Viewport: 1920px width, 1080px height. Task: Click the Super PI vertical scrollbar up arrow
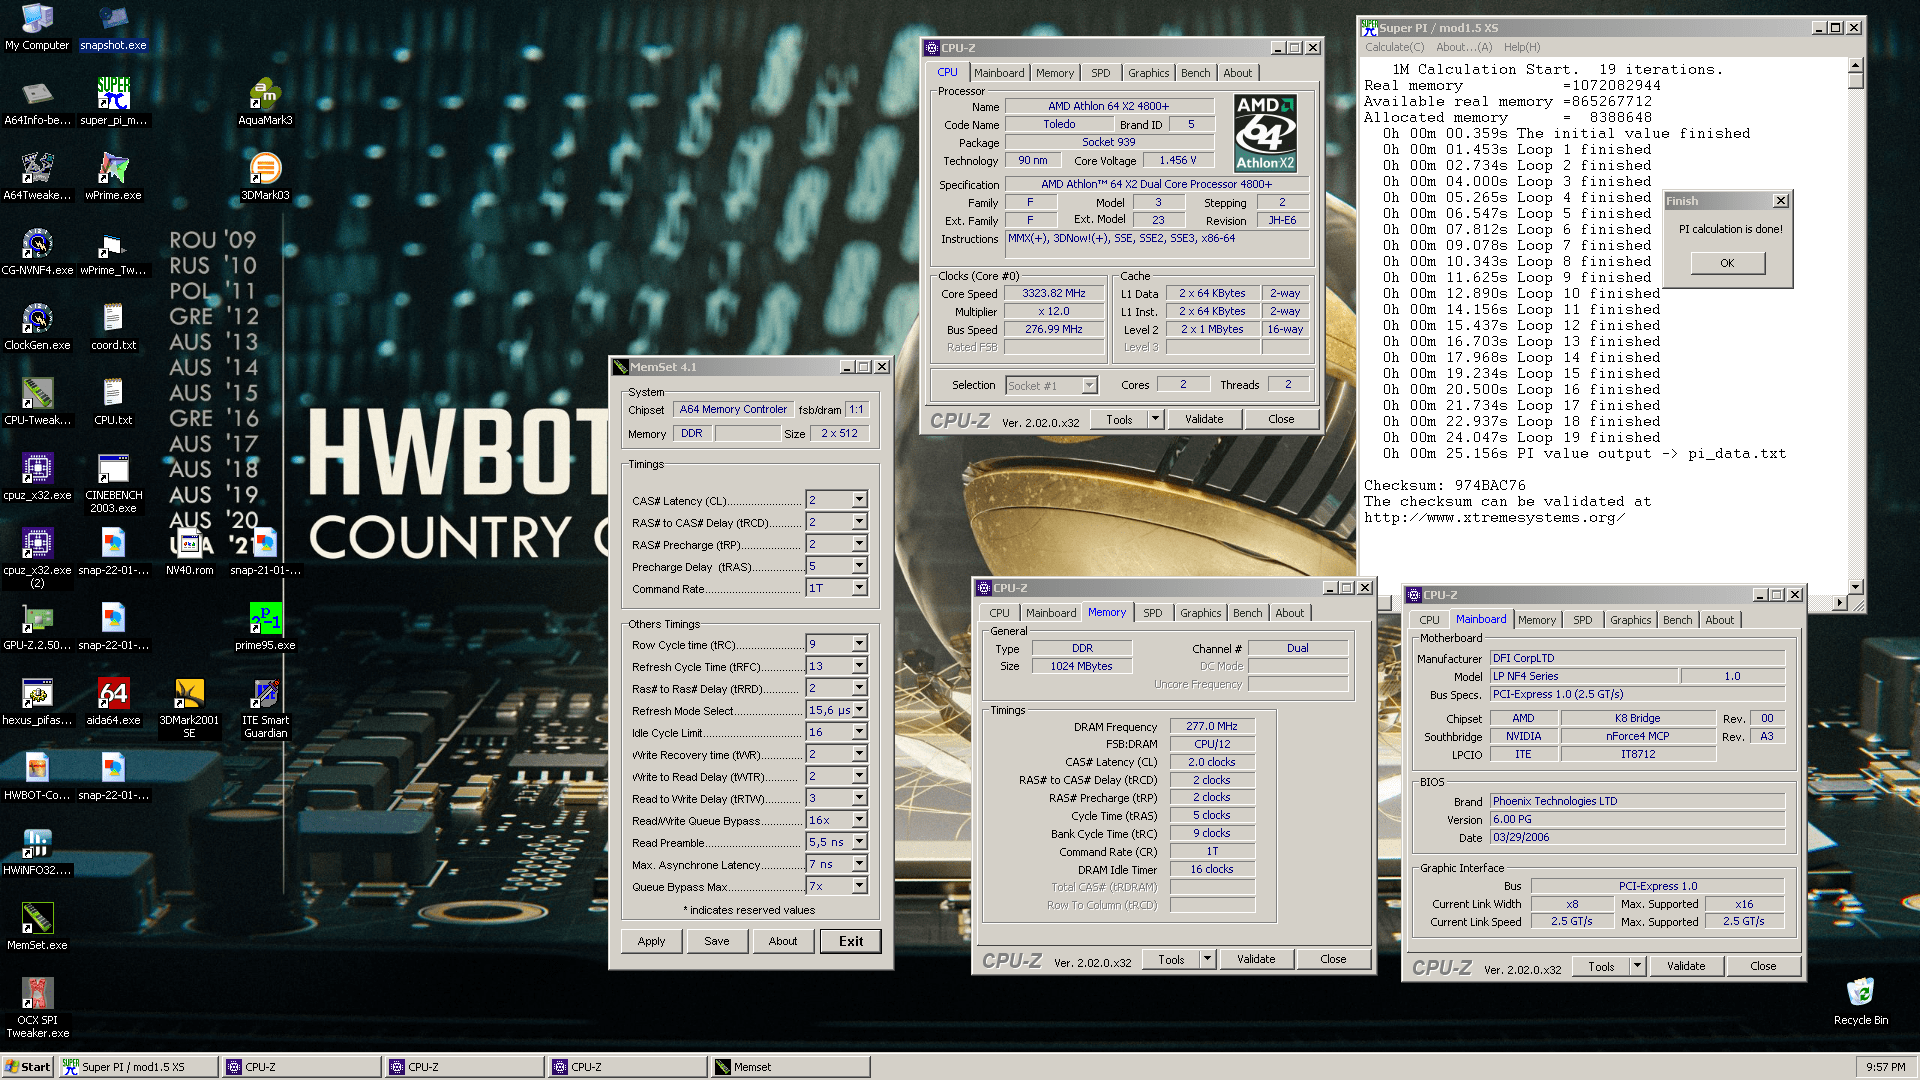(1856, 65)
